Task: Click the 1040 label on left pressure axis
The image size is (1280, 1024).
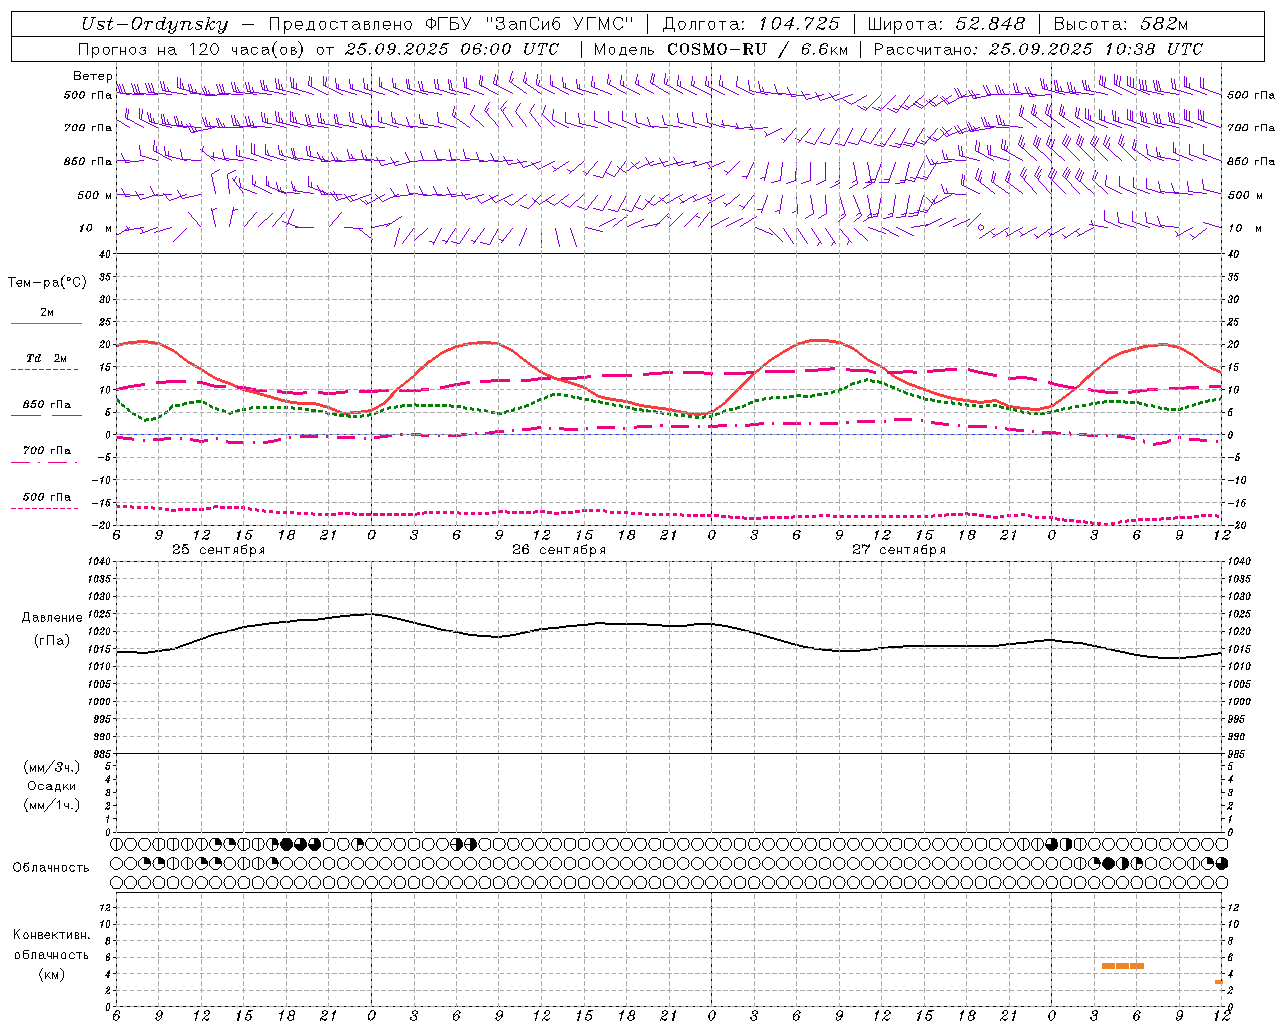Action: [97, 562]
